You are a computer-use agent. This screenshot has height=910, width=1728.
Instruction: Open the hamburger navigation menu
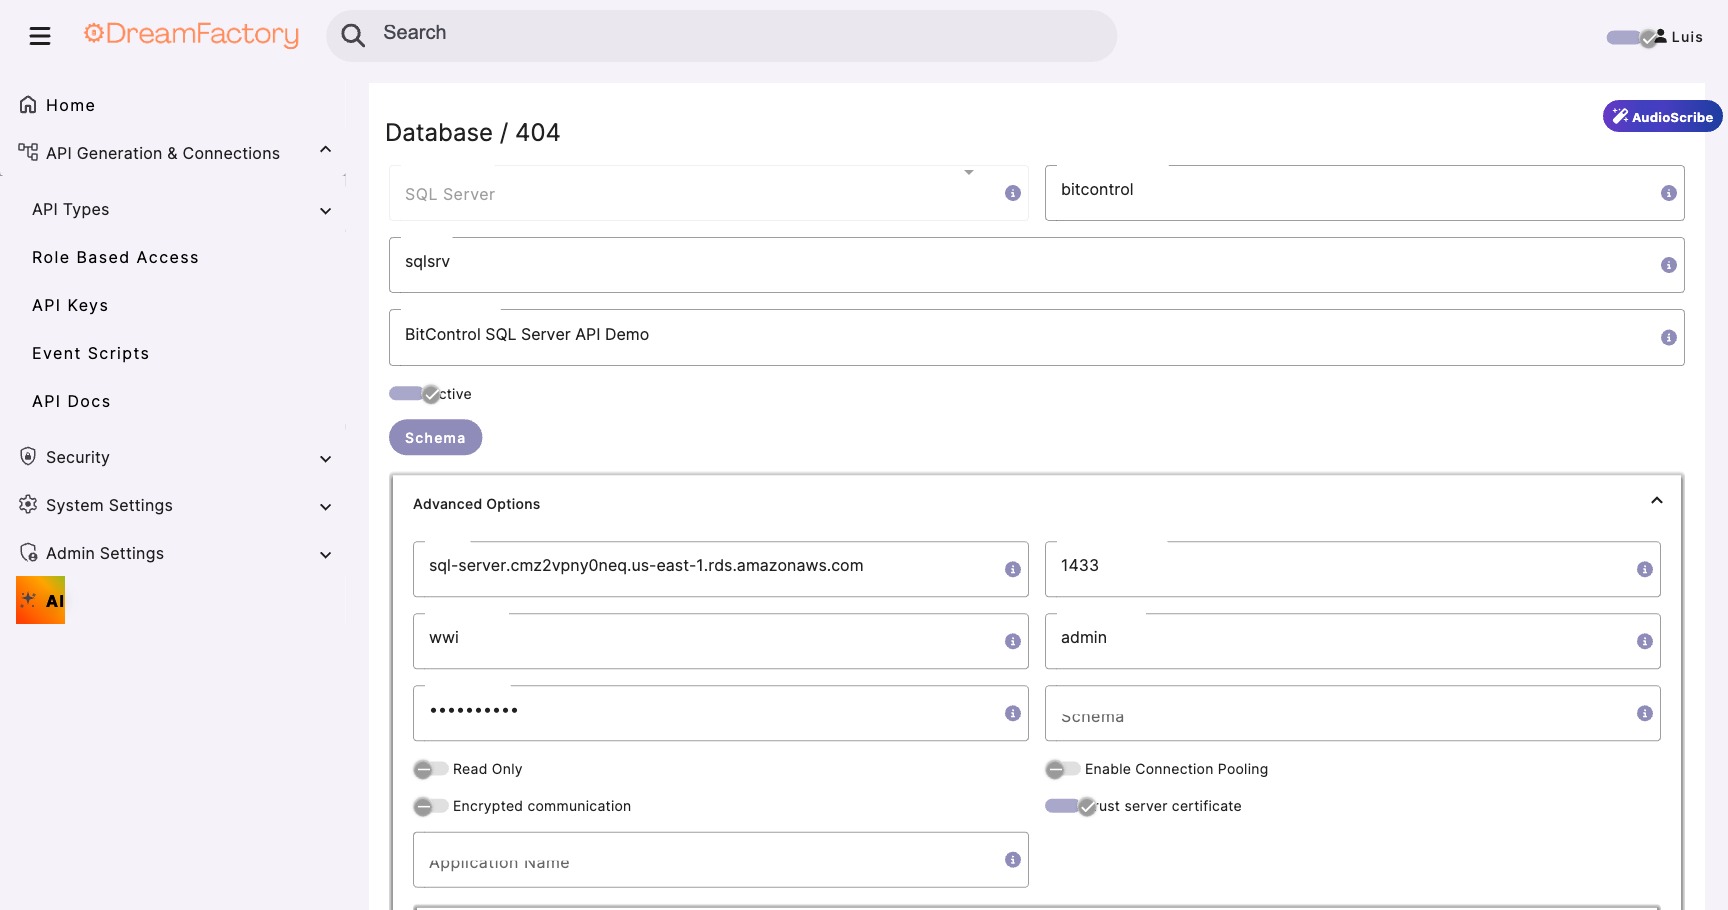pos(40,35)
